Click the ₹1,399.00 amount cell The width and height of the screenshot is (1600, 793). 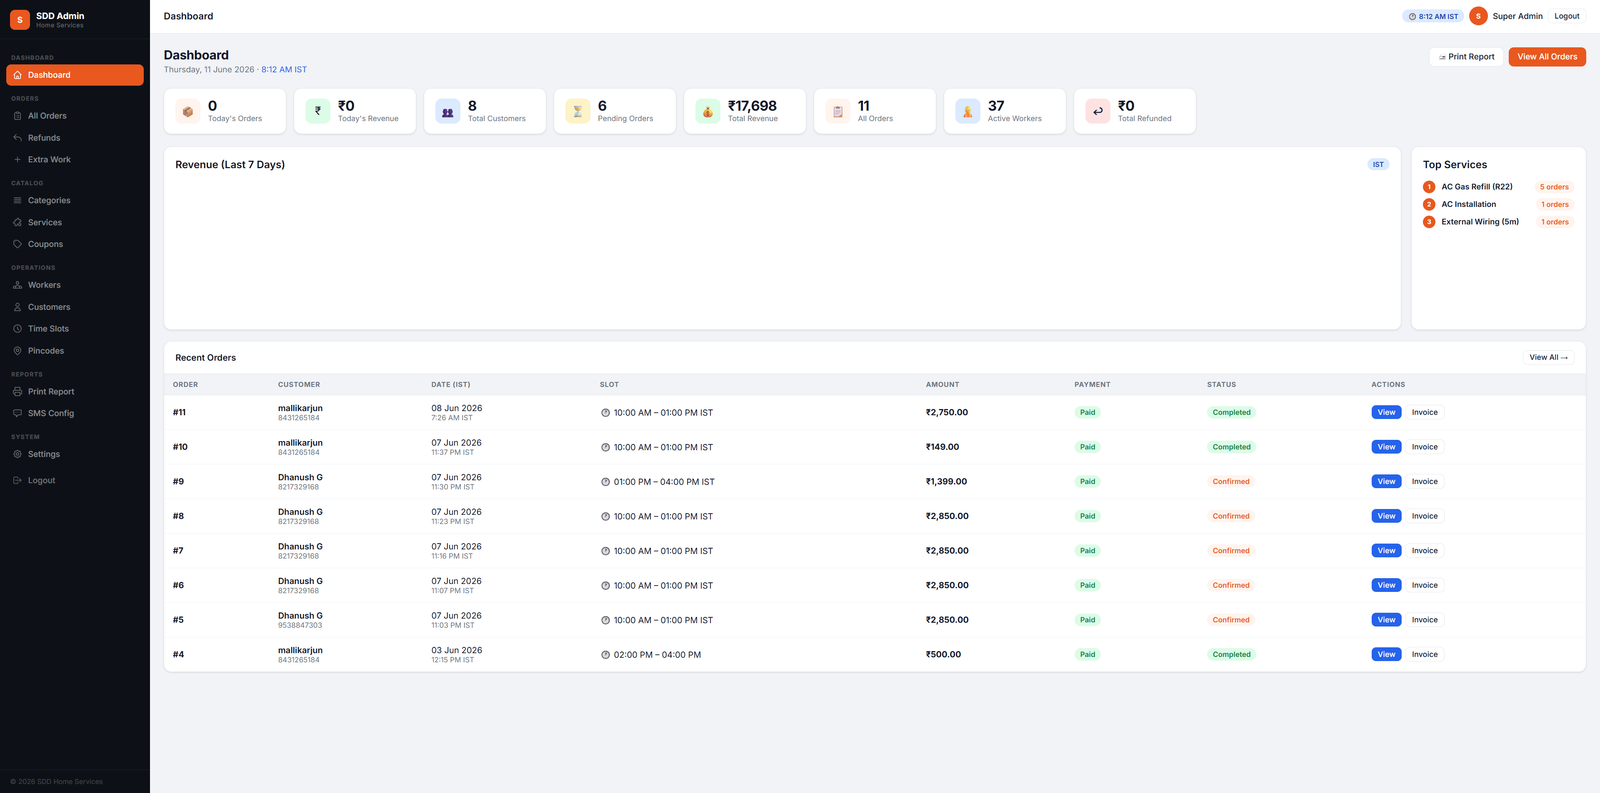click(946, 482)
